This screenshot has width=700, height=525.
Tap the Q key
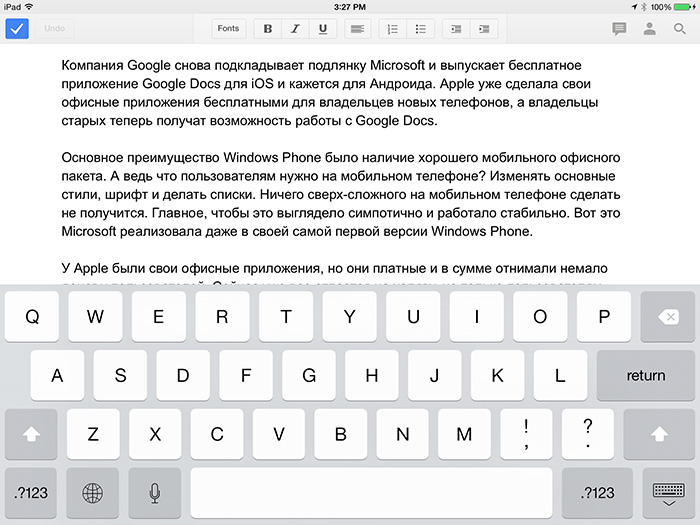pos(32,317)
